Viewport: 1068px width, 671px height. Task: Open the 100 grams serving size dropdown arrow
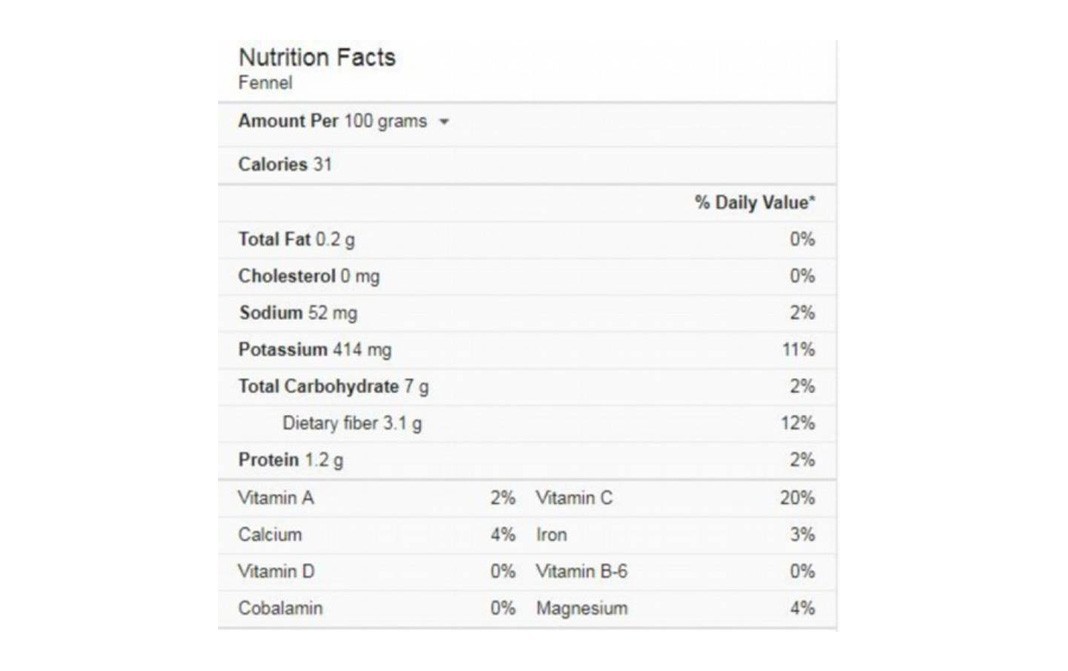click(444, 122)
